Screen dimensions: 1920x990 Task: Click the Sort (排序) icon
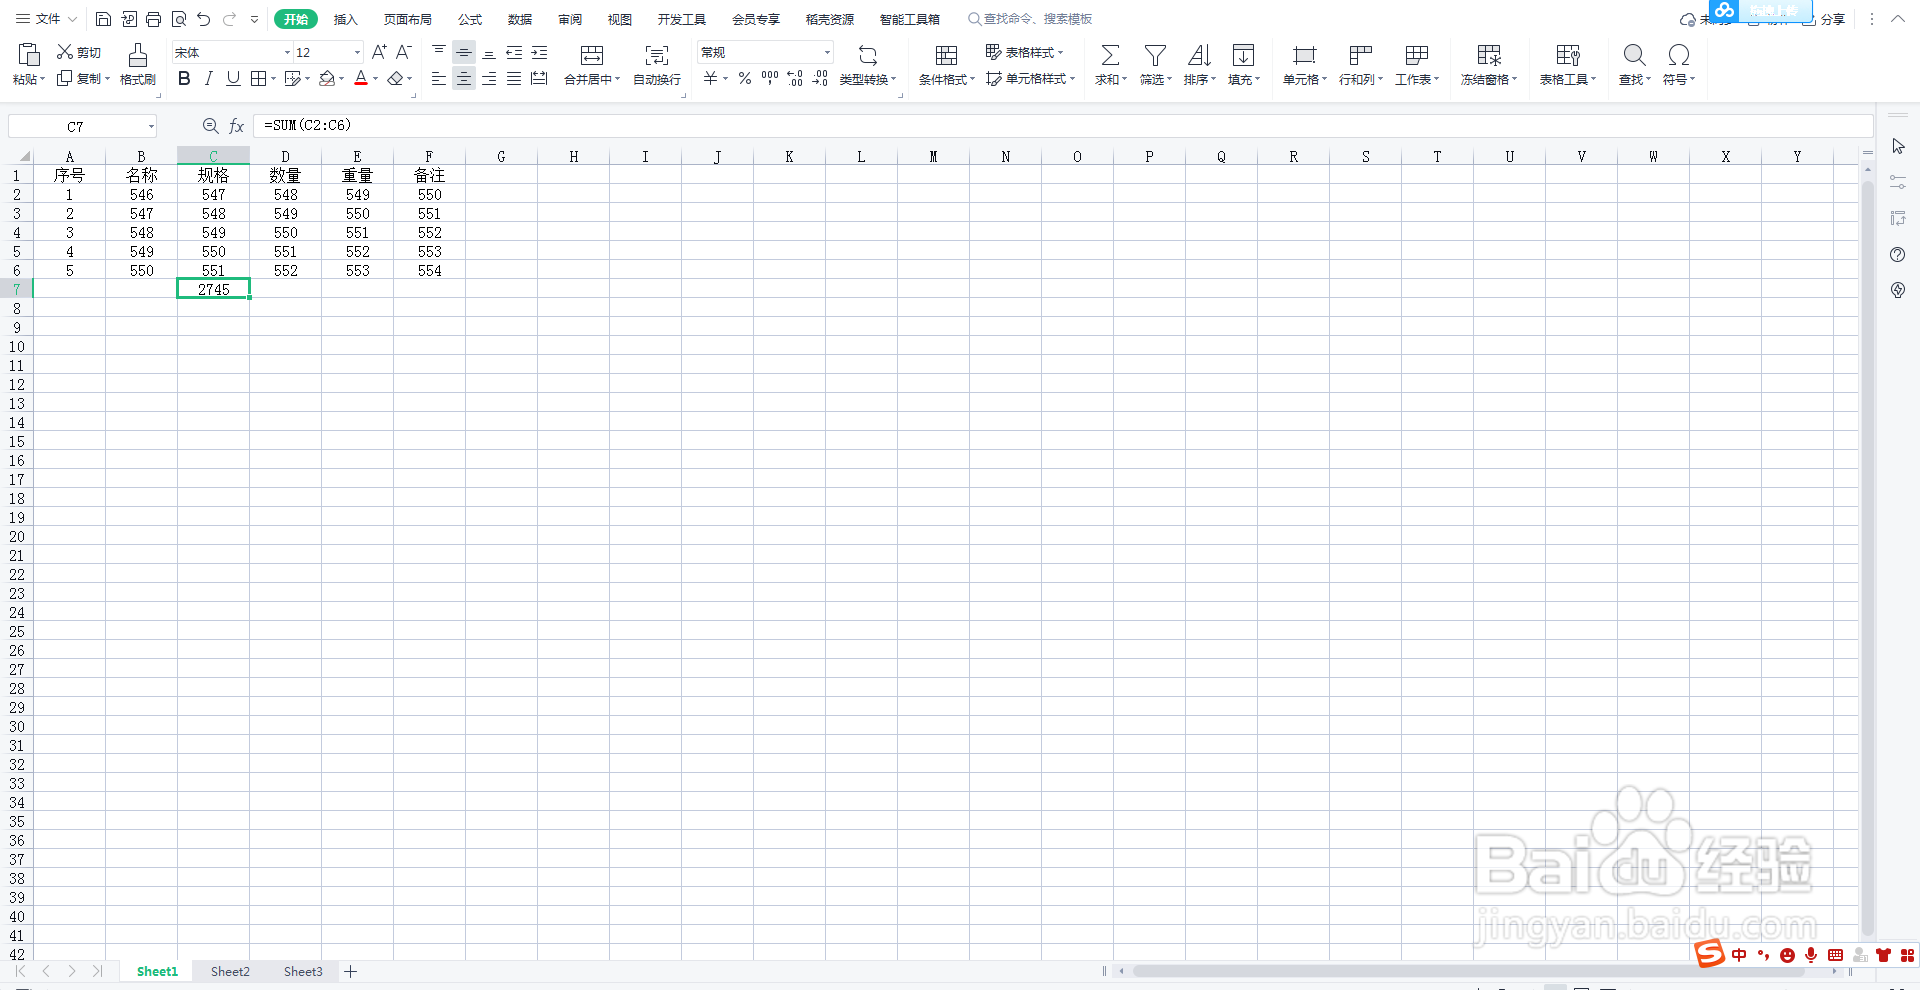pyautogui.click(x=1199, y=55)
